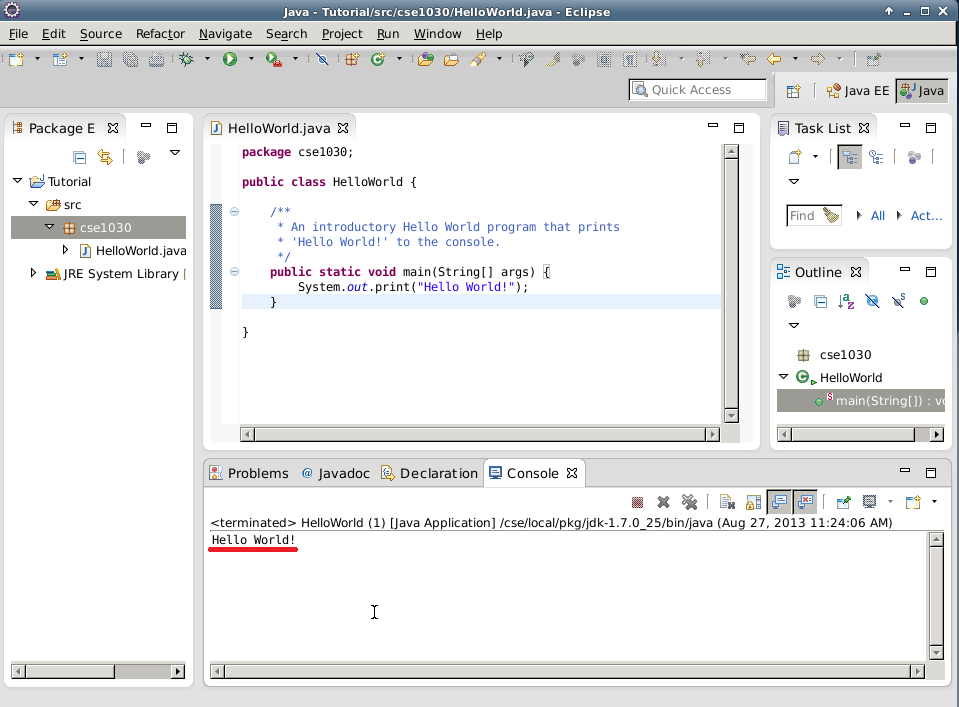This screenshot has height=707, width=959.
Task: Toggle Categorized view in Task List
Action: click(850, 157)
